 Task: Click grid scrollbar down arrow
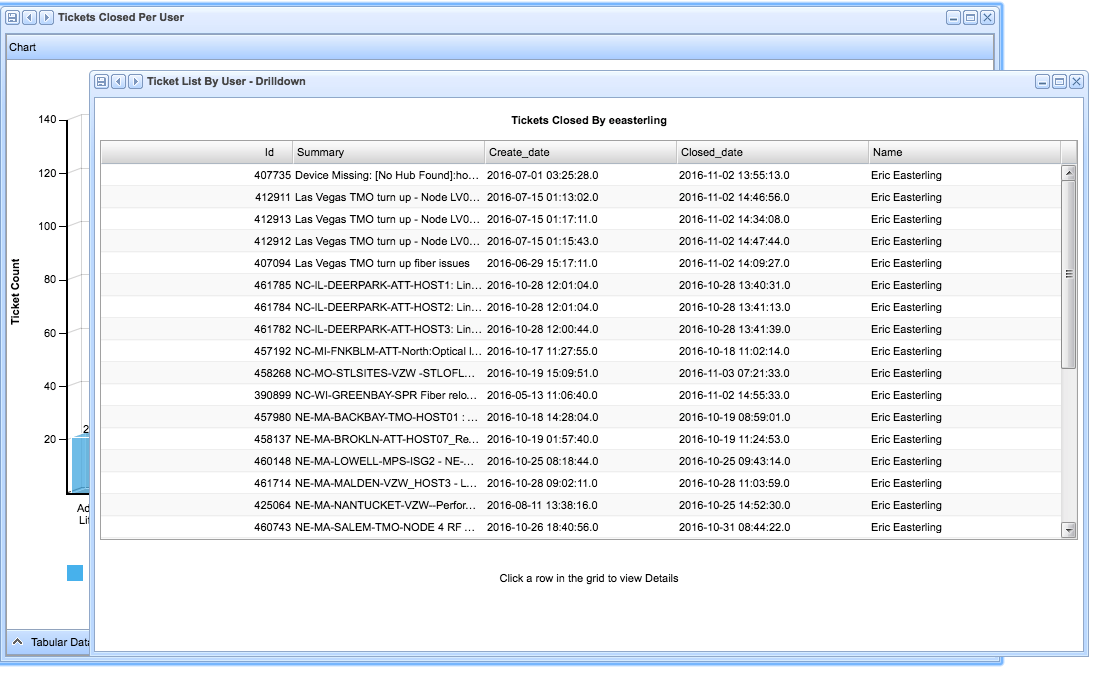coord(1068,530)
